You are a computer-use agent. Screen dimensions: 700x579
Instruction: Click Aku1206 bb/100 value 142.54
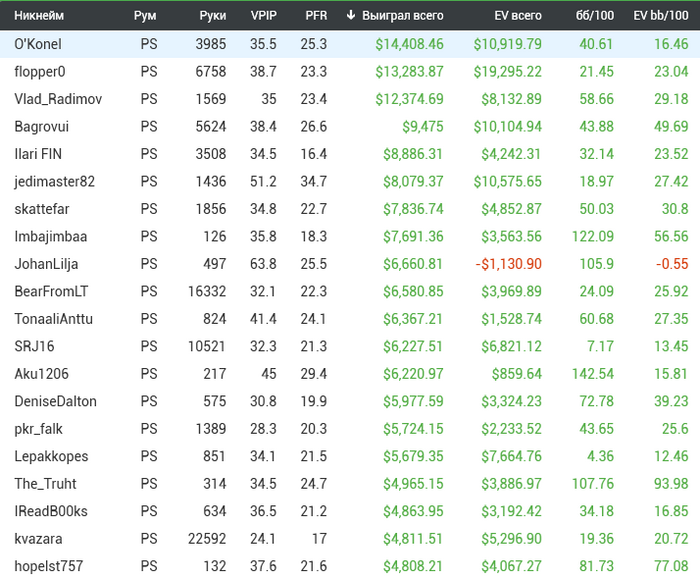593,374
